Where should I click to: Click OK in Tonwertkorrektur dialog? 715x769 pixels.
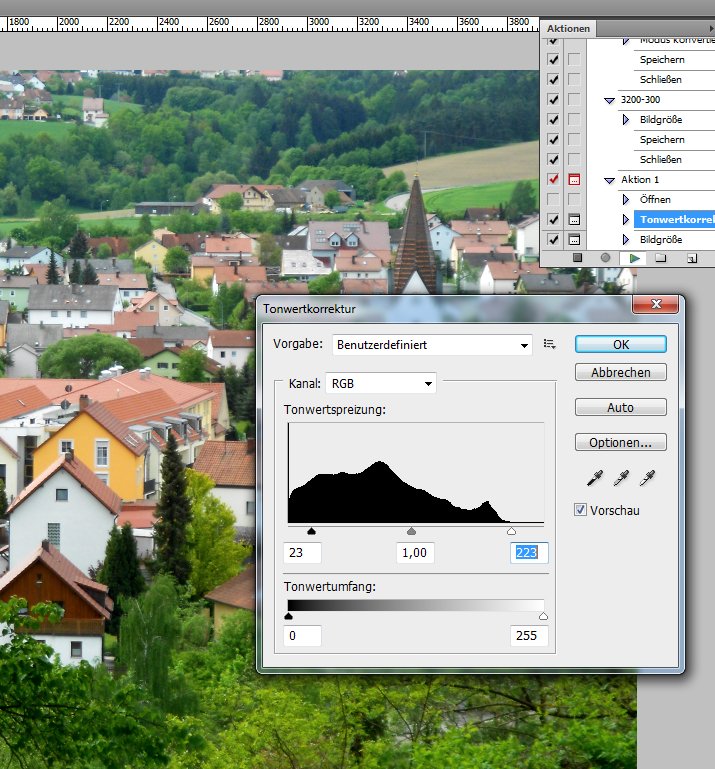click(621, 344)
